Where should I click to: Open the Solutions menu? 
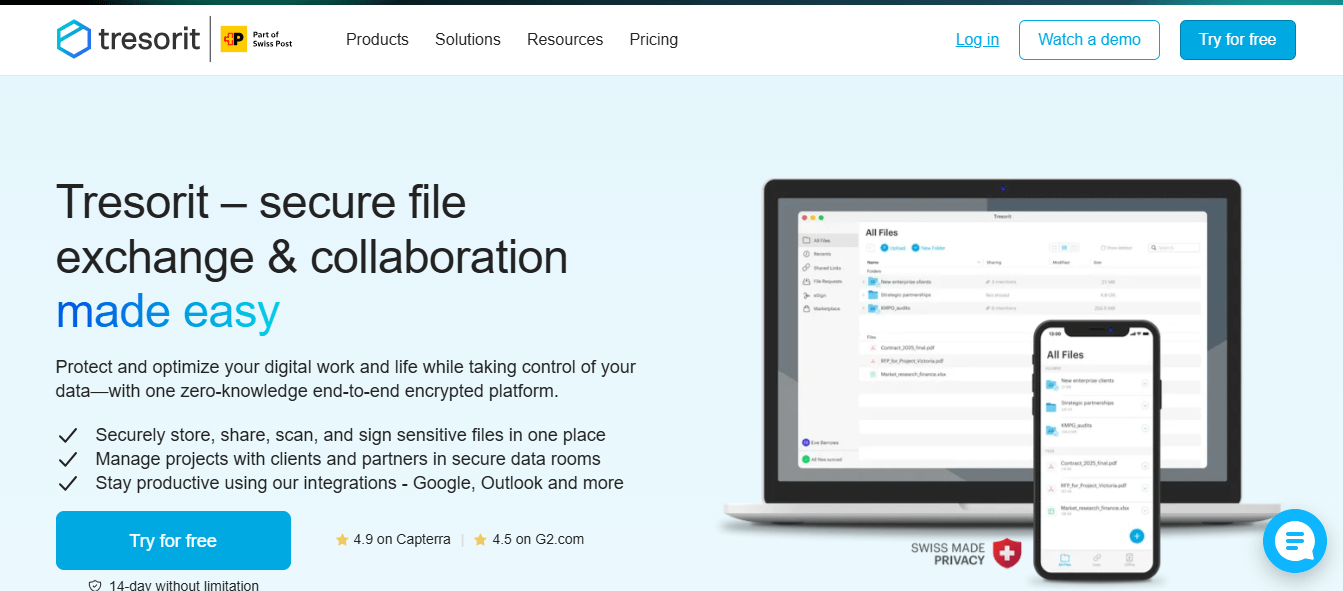coord(468,40)
